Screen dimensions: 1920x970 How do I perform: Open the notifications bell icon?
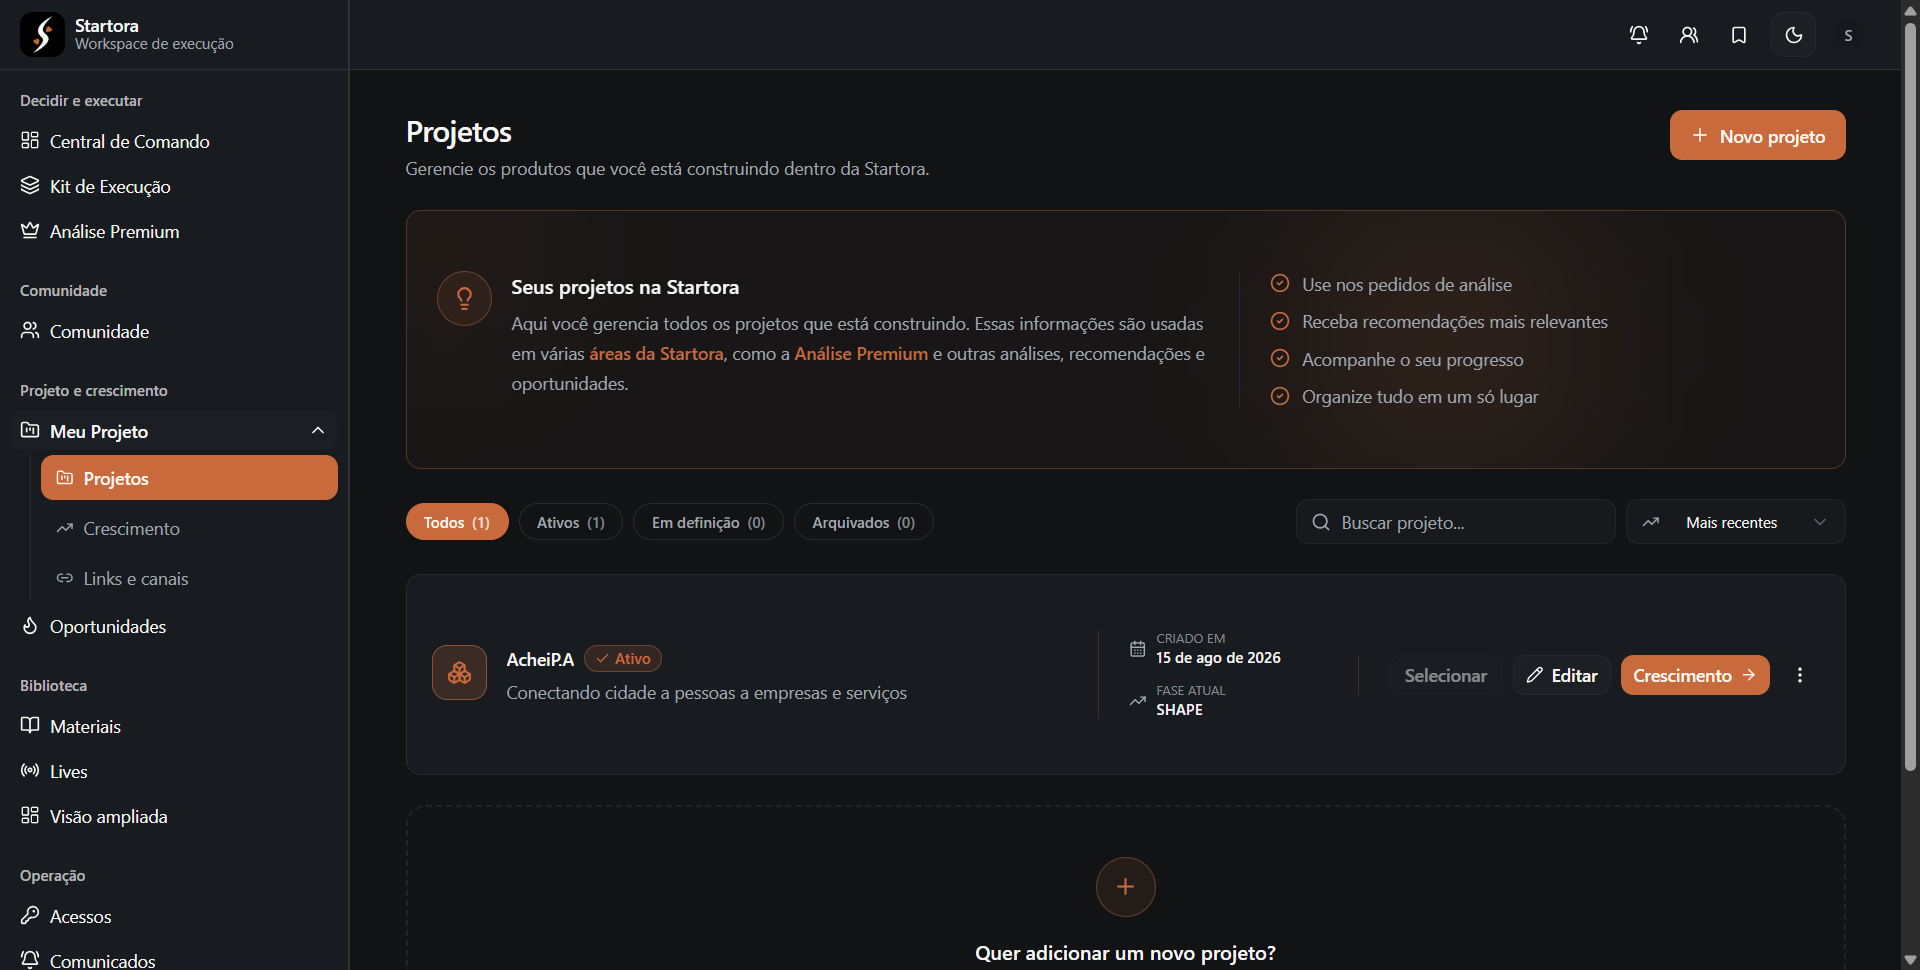[x=1639, y=35]
